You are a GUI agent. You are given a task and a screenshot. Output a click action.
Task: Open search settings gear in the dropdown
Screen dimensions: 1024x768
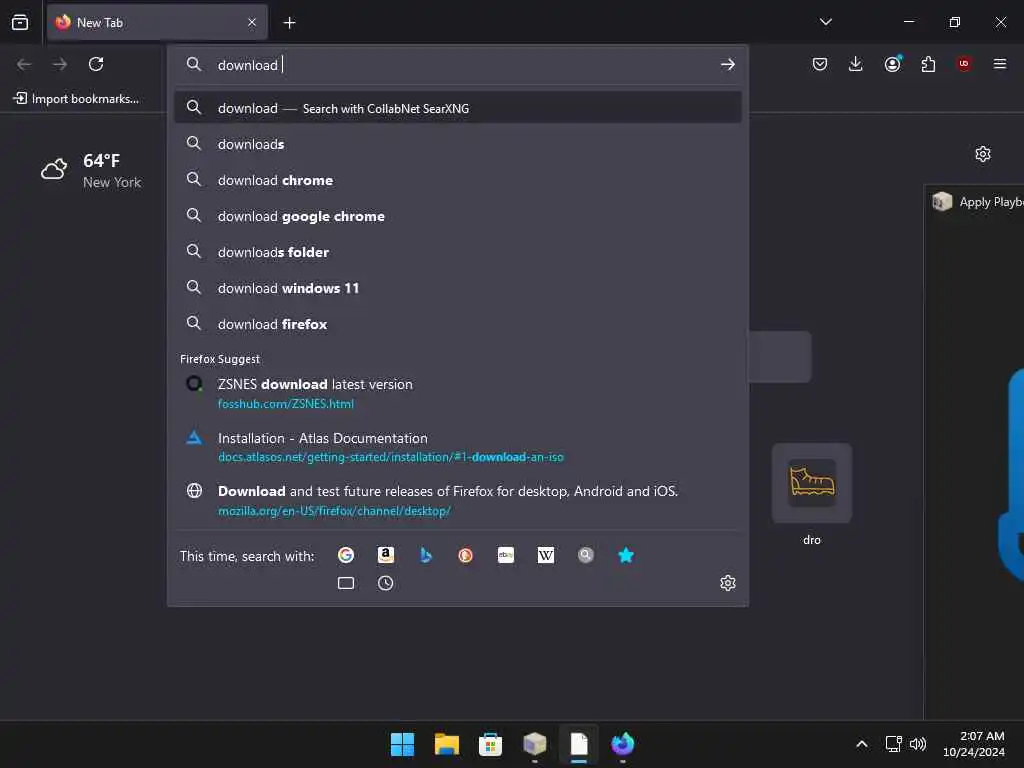[728, 583]
